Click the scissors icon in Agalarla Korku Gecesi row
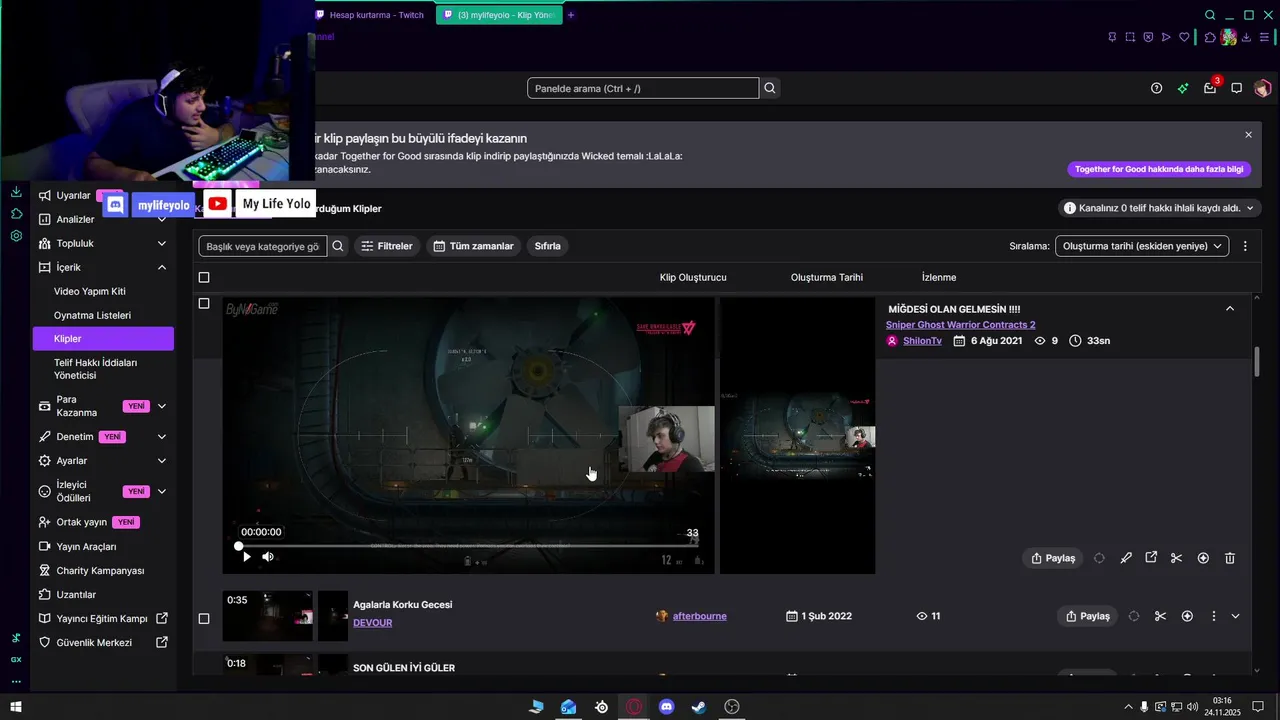The image size is (1280, 720). (x=1160, y=616)
